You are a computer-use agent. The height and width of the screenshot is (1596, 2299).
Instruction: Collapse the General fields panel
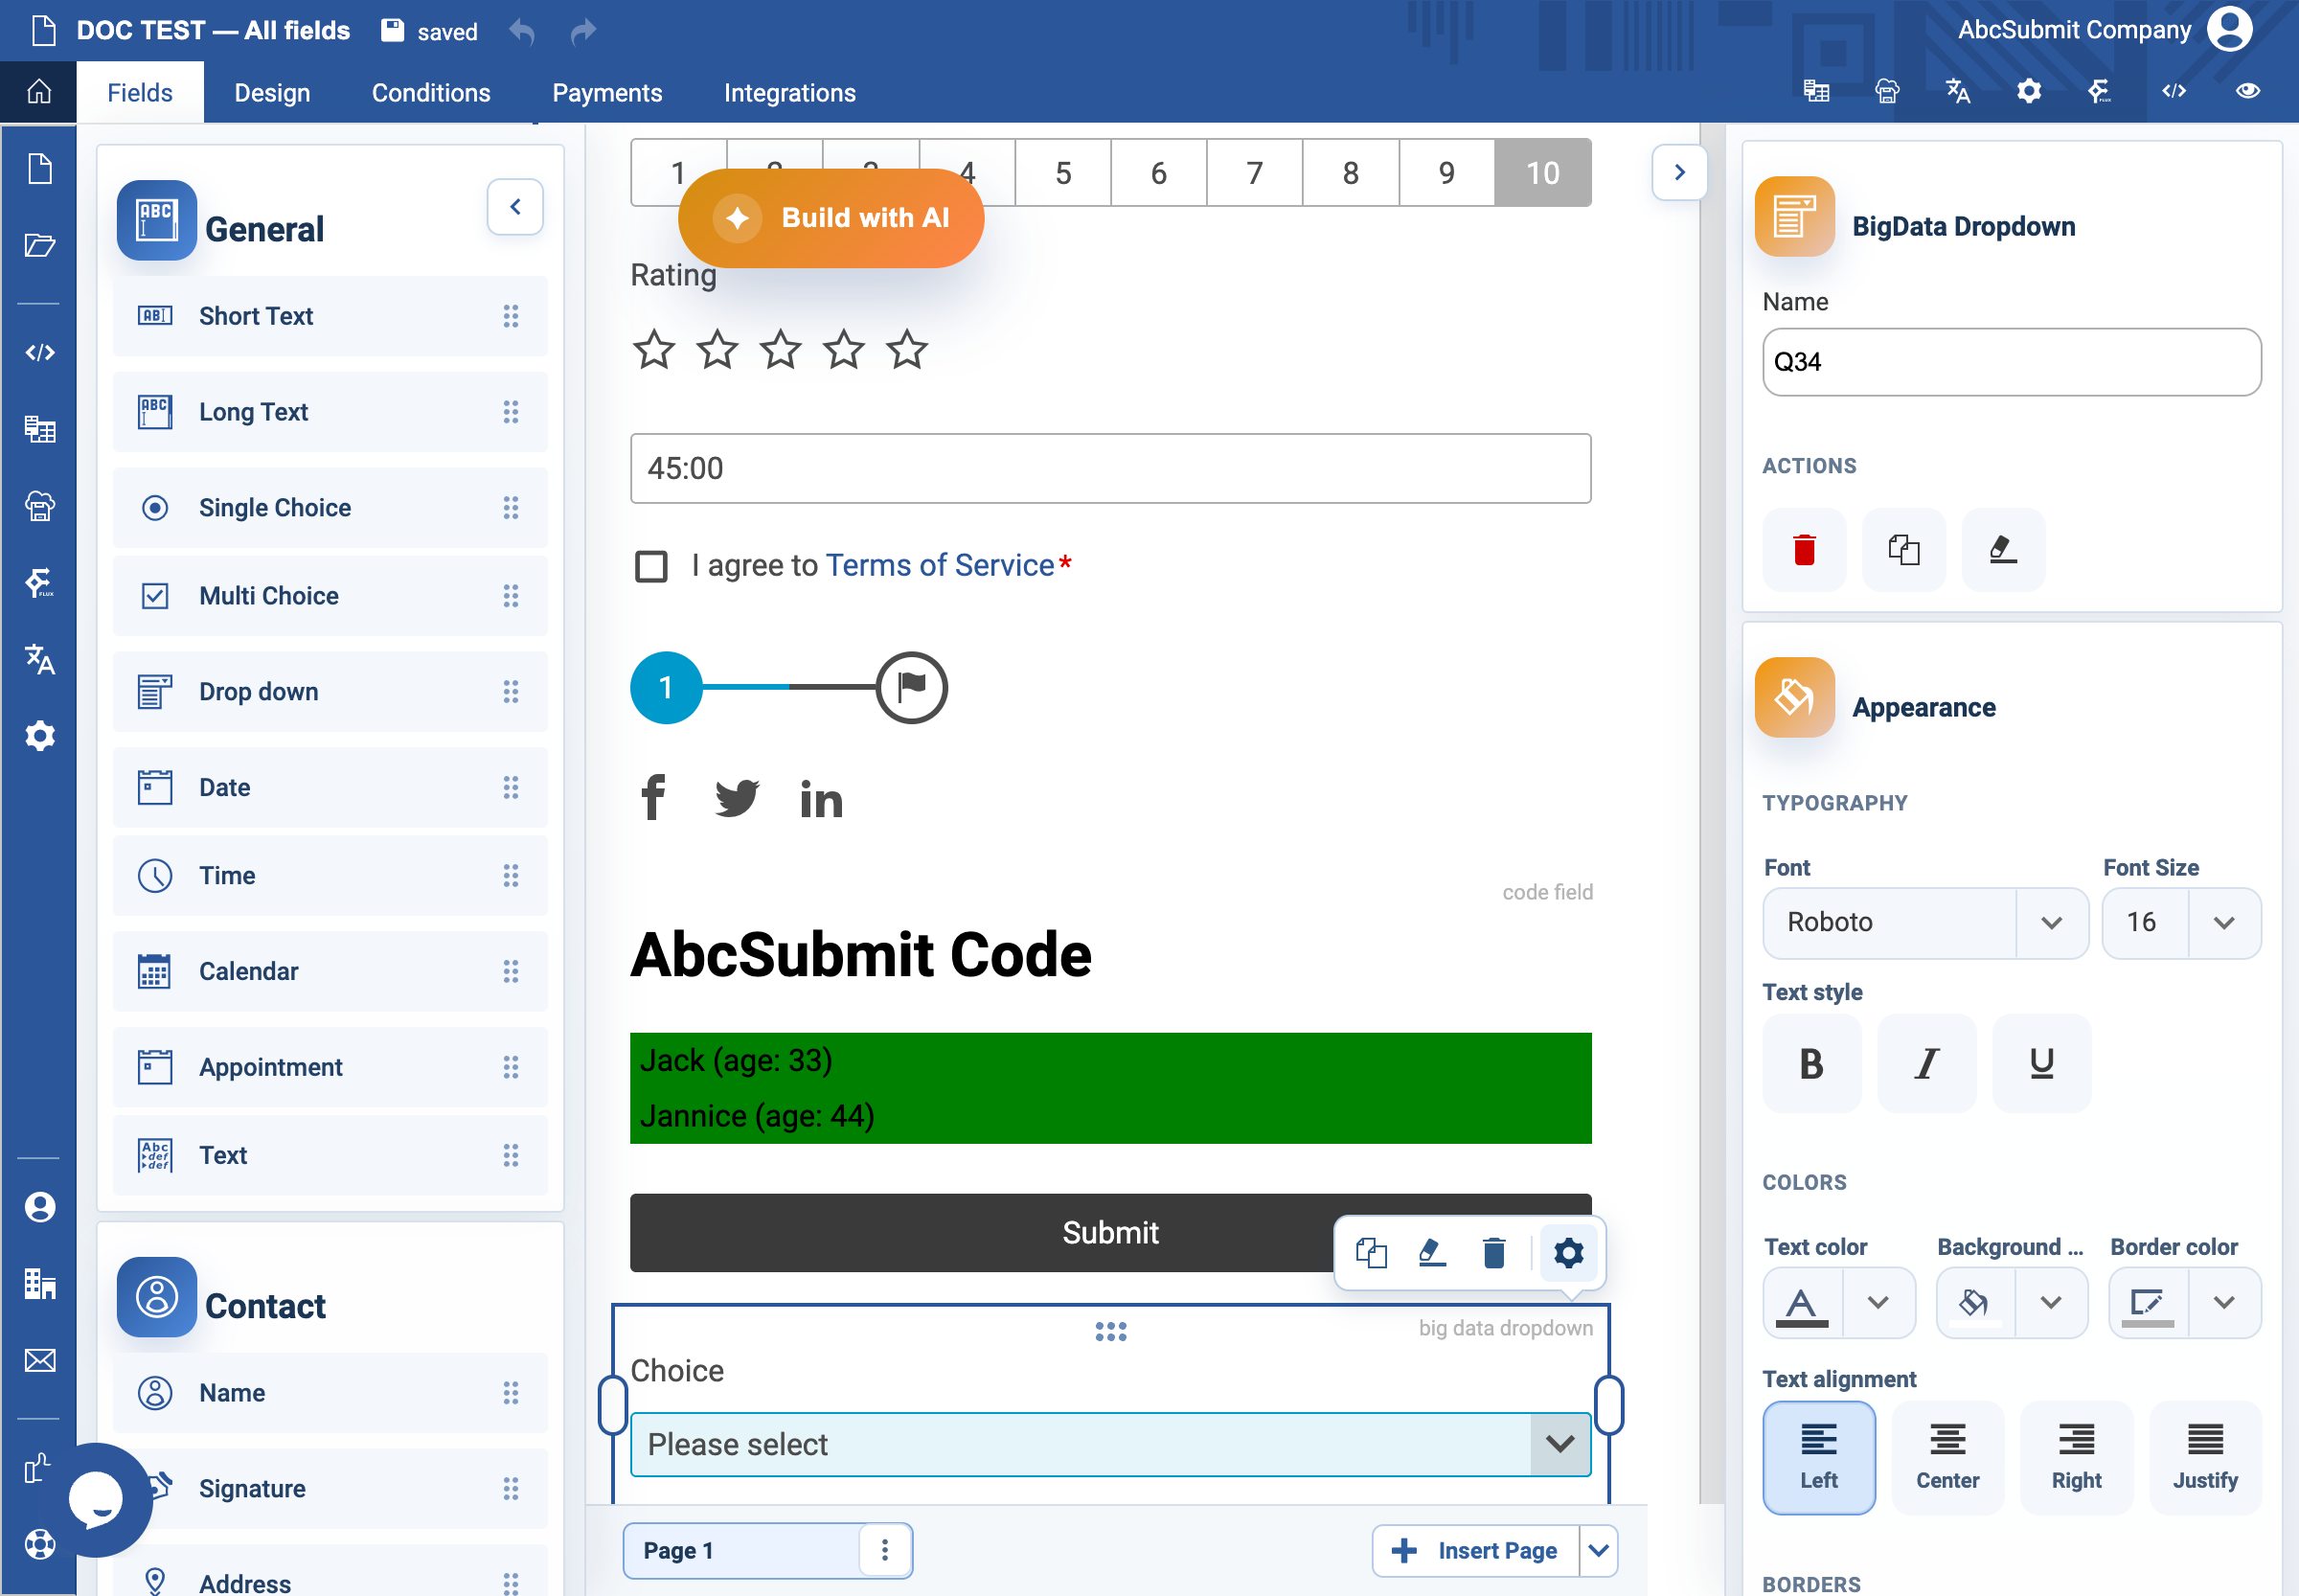click(x=515, y=207)
